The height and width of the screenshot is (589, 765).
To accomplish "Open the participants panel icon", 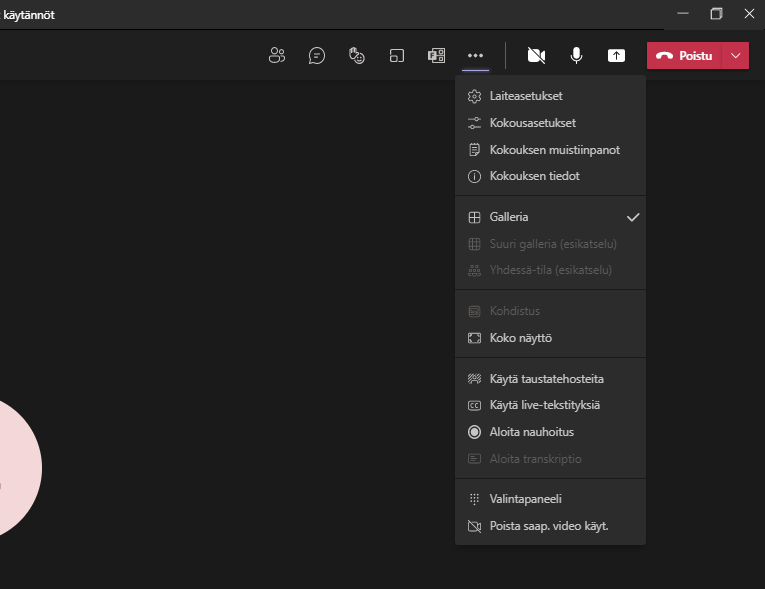I will (x=277, y=55).
